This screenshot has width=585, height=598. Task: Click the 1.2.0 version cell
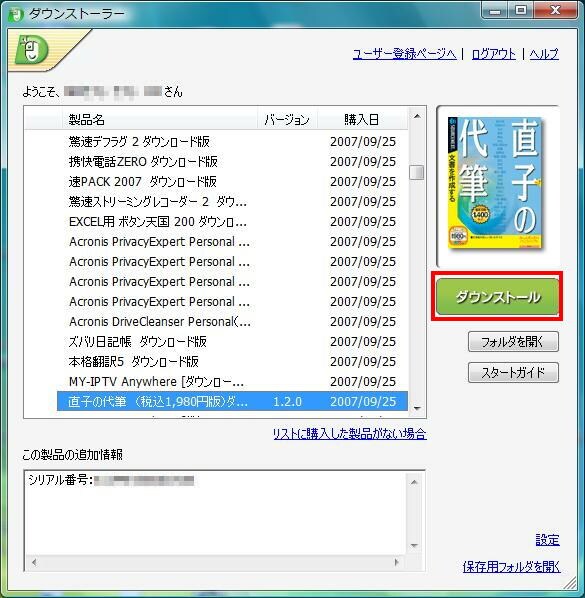pos(288,402)
